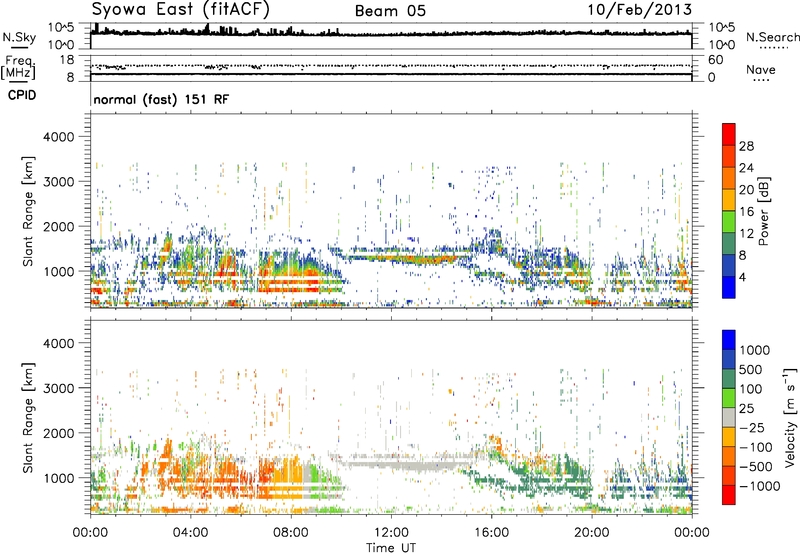Click the "08:00" time tick label
Image resolution: width=800 pixels, height=554 pixels.
[291, 533]
